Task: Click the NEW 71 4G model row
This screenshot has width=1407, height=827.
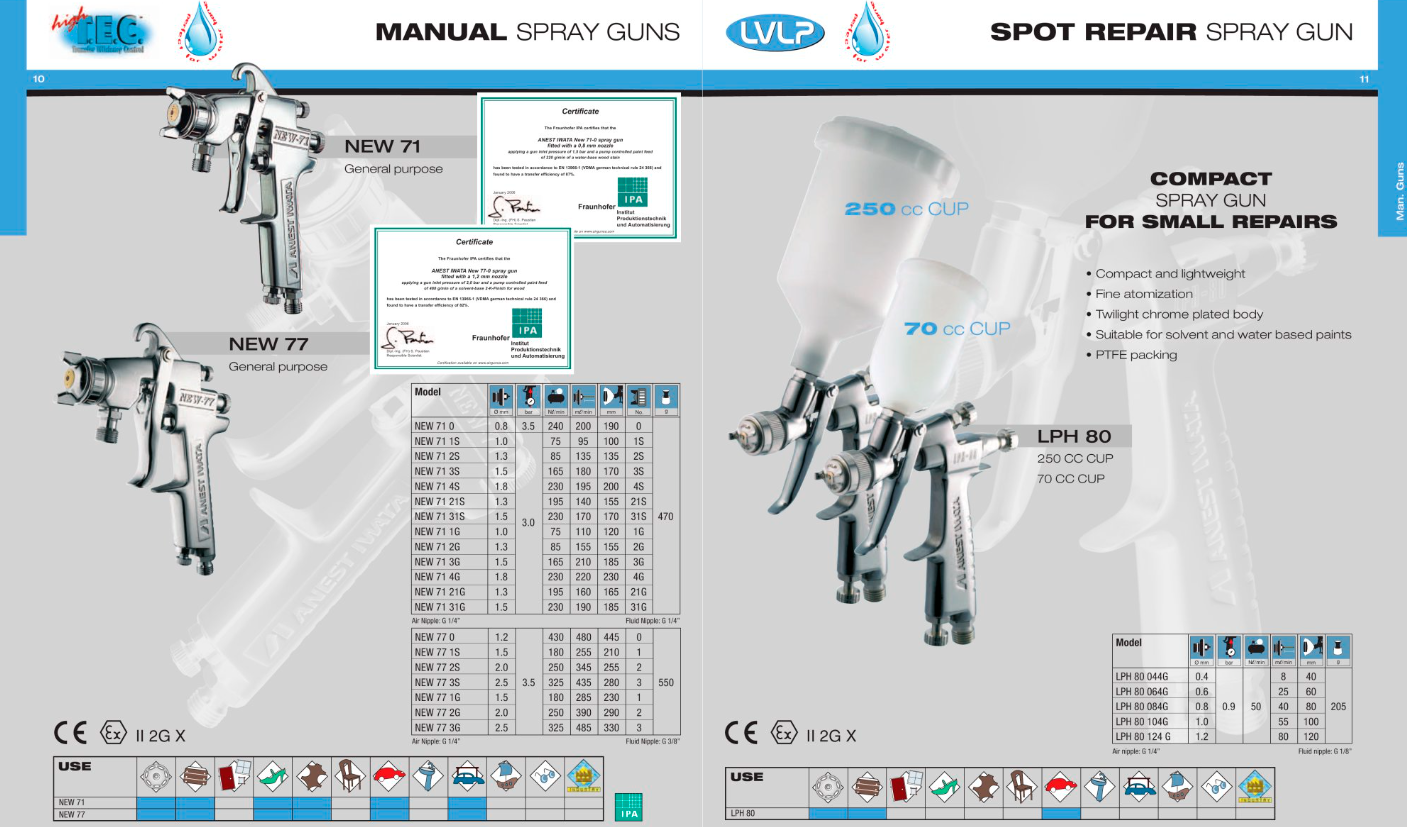Action: click(546, 577)
